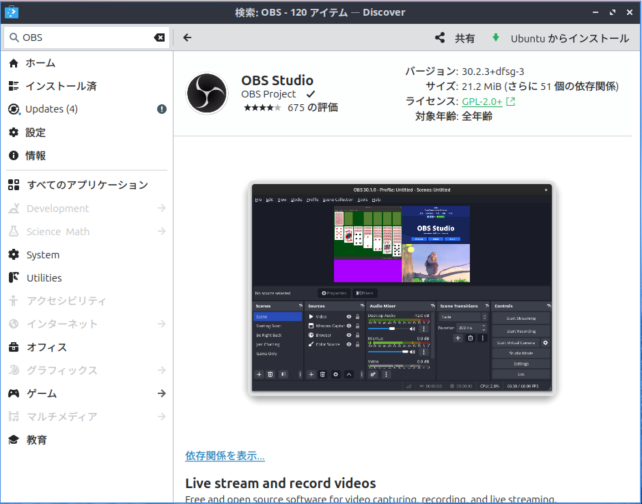The image size is (642, 504).
Task: Expand the Development category arrow
Action: tap(162, 208)
